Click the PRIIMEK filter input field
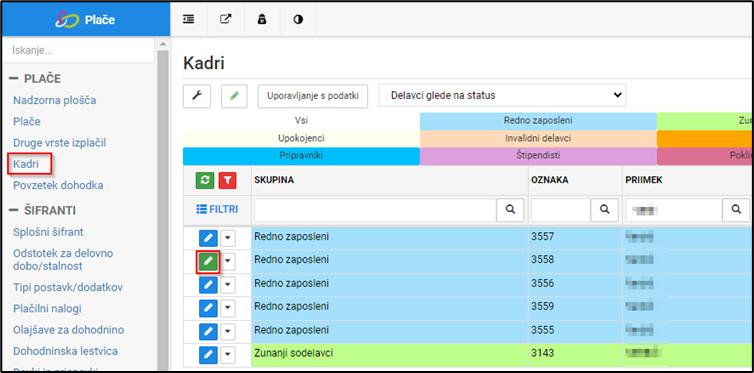This screenshot has width=754, height=373. pyautogui.click(x=674, y=209)
